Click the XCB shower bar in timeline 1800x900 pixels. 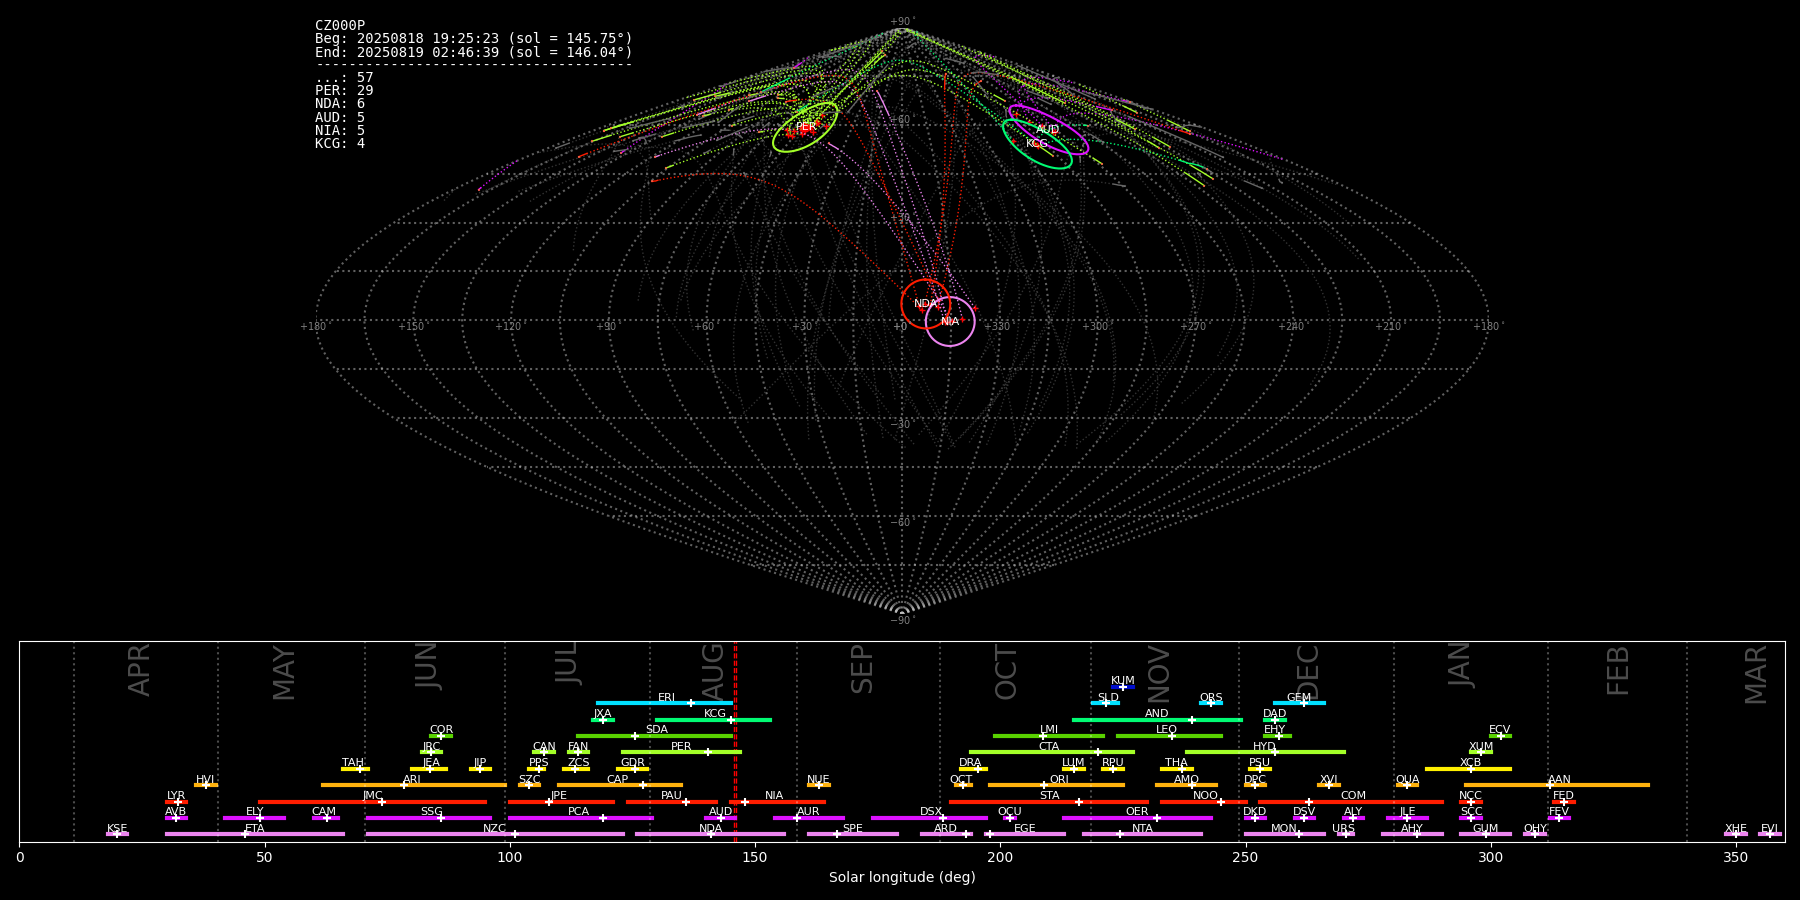pyautogui.click(x=1468, y=769)
